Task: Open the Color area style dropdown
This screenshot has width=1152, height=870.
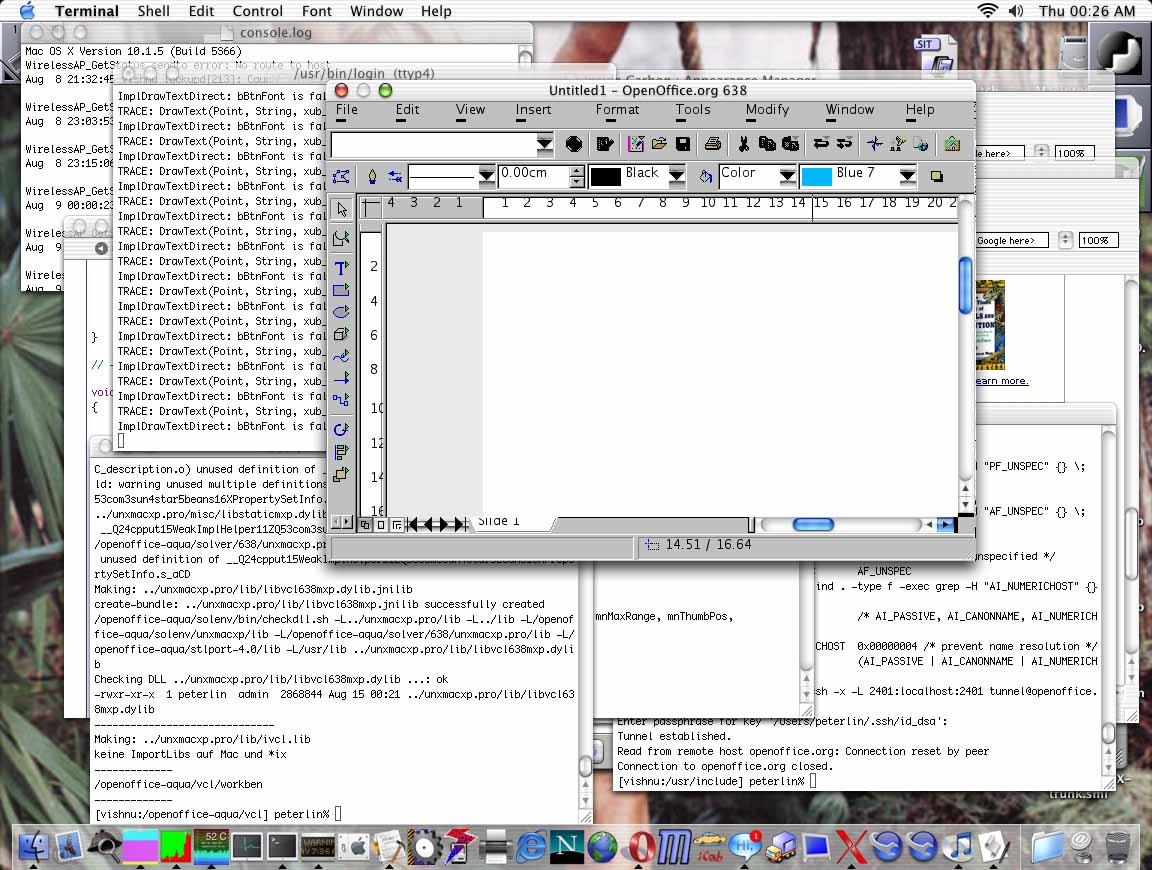Action: 788,176
